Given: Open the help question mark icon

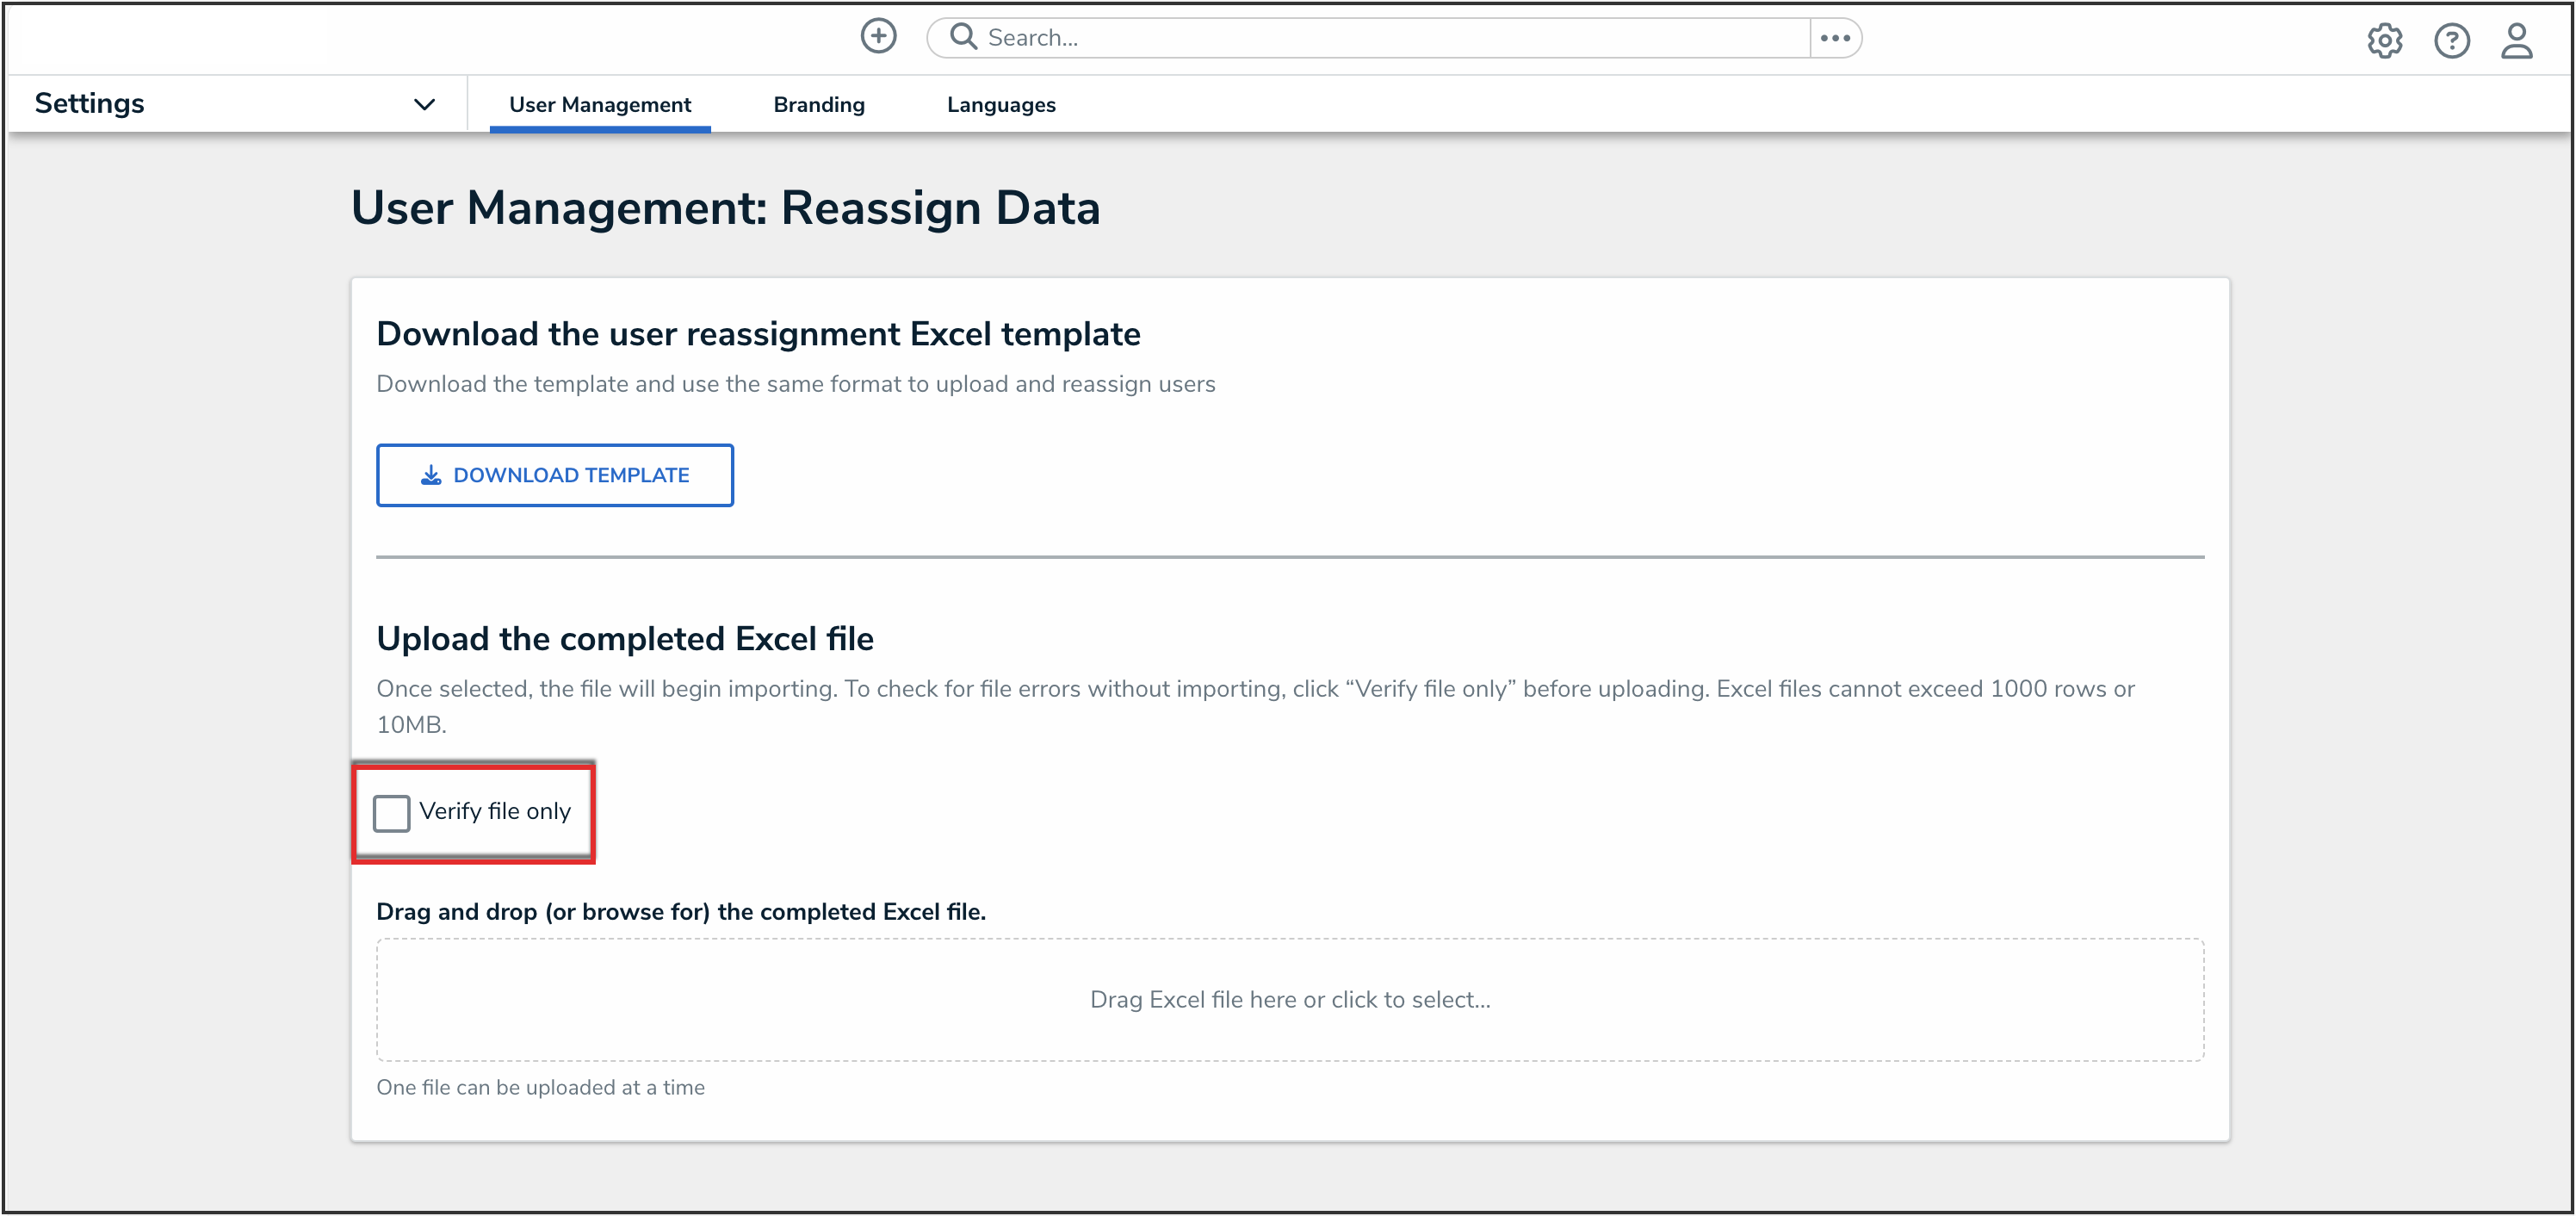Looking at the screenshot, I should [2451, 41].
